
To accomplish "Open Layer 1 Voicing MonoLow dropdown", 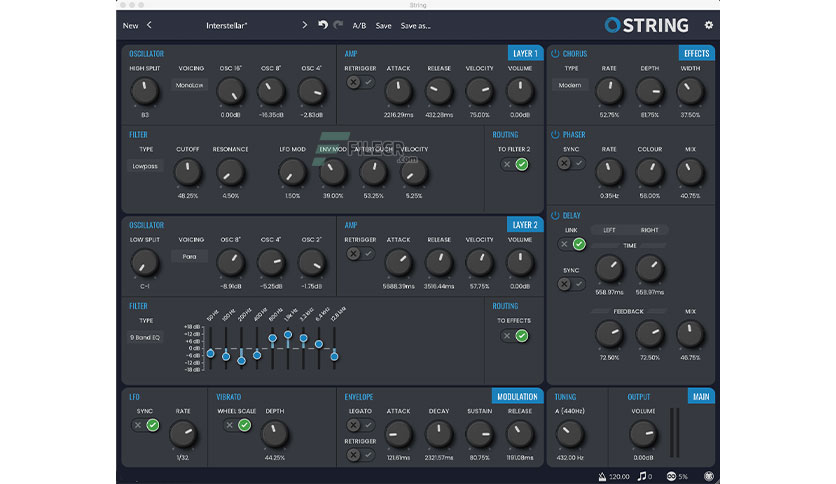I will tap(189, 85).
